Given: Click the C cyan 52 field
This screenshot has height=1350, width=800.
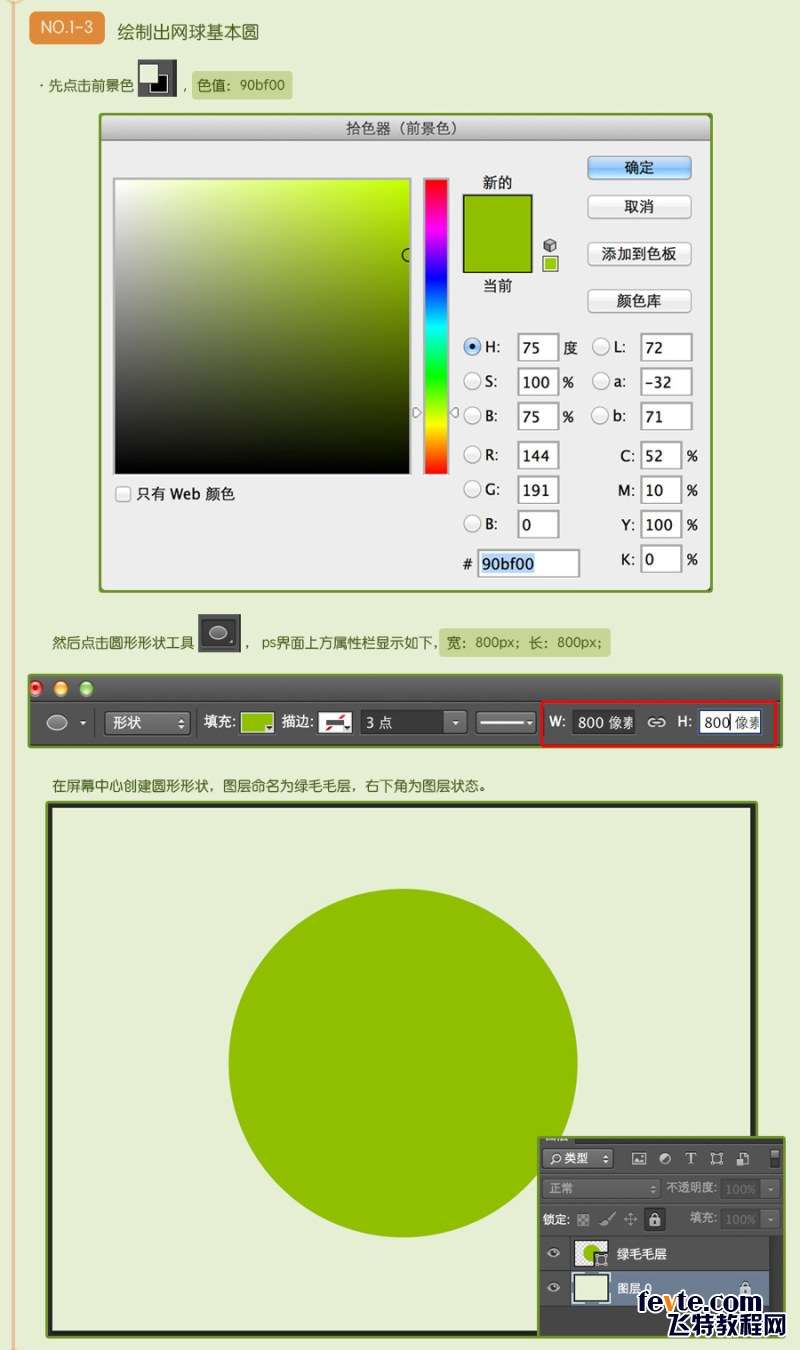Looking at the screenshot, I should [x=661, y=456].
